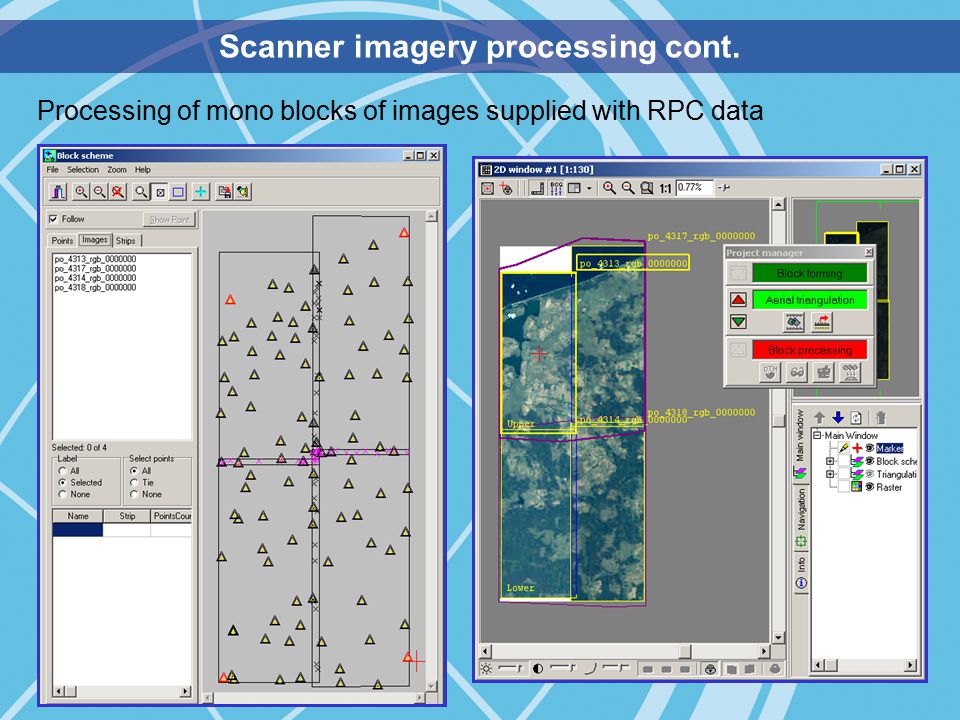Click zoom-to-window magnifier icon in 2D window
960x720 pixels.
tap(647, 188)
